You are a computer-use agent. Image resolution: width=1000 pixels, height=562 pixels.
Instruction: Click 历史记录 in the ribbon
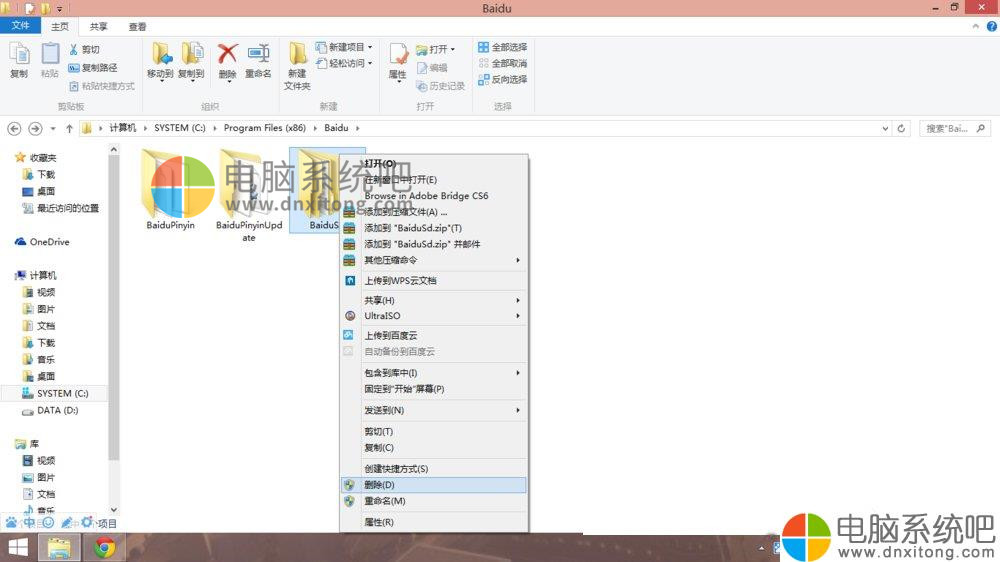tap(440, 85)
